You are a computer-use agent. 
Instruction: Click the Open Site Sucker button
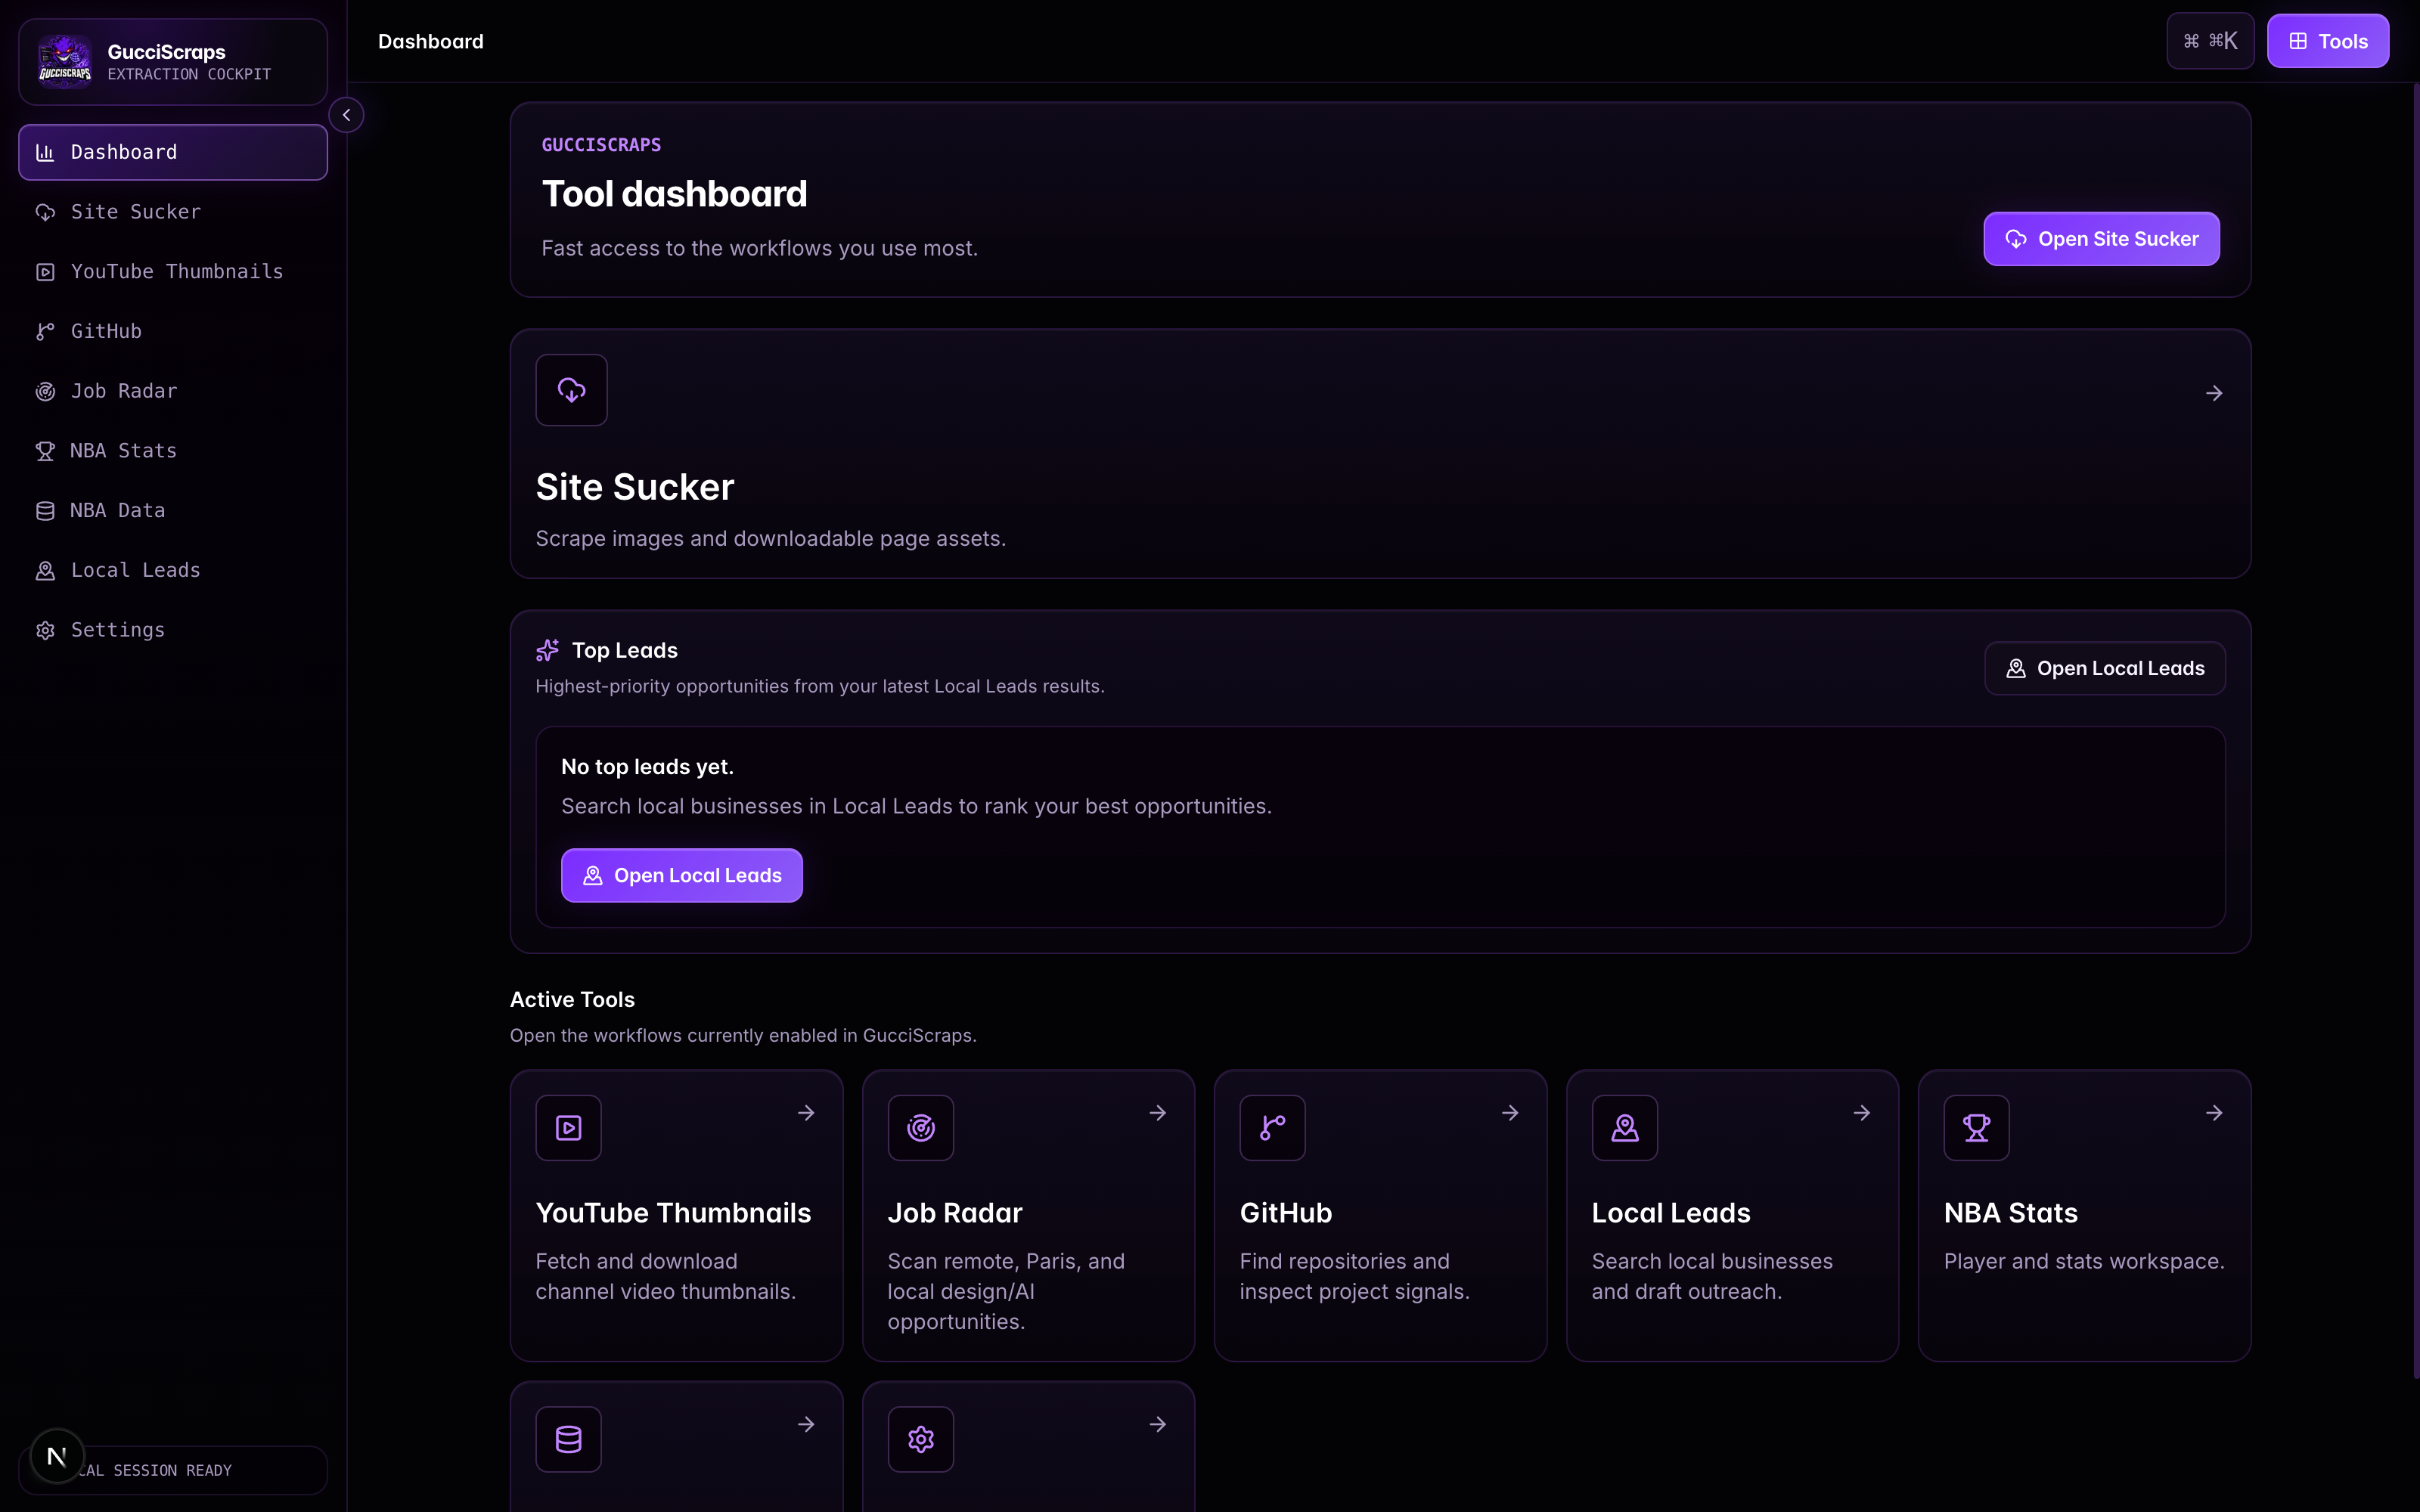coord(2101,239)
